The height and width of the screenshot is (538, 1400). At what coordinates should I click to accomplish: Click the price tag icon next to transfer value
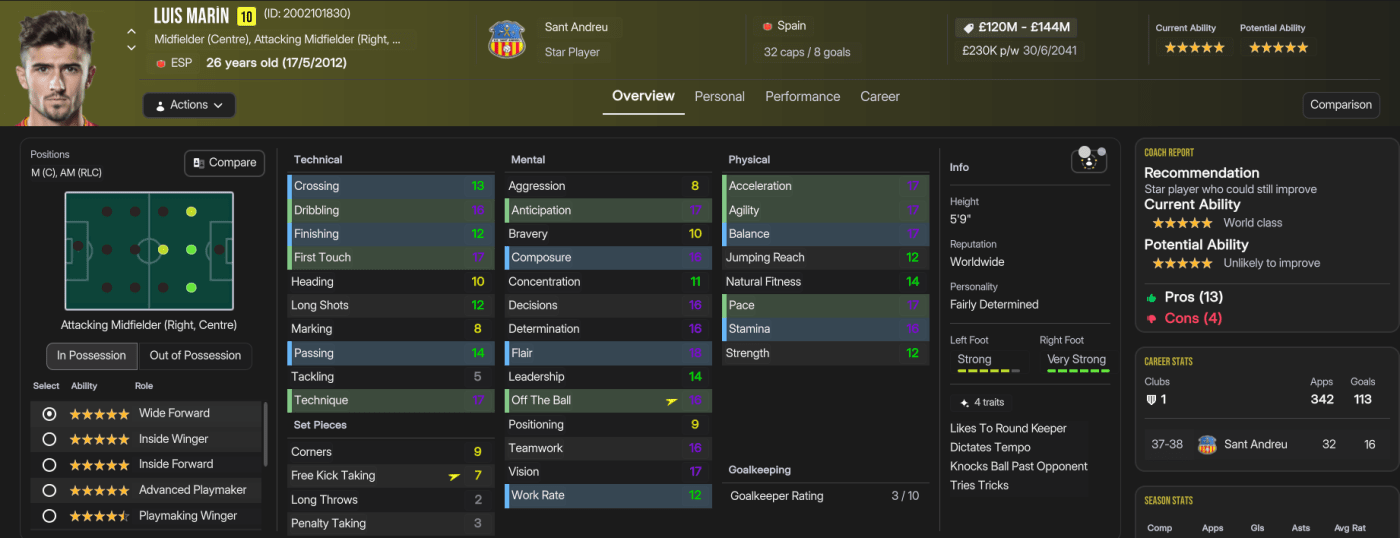(x=967, y=27)
